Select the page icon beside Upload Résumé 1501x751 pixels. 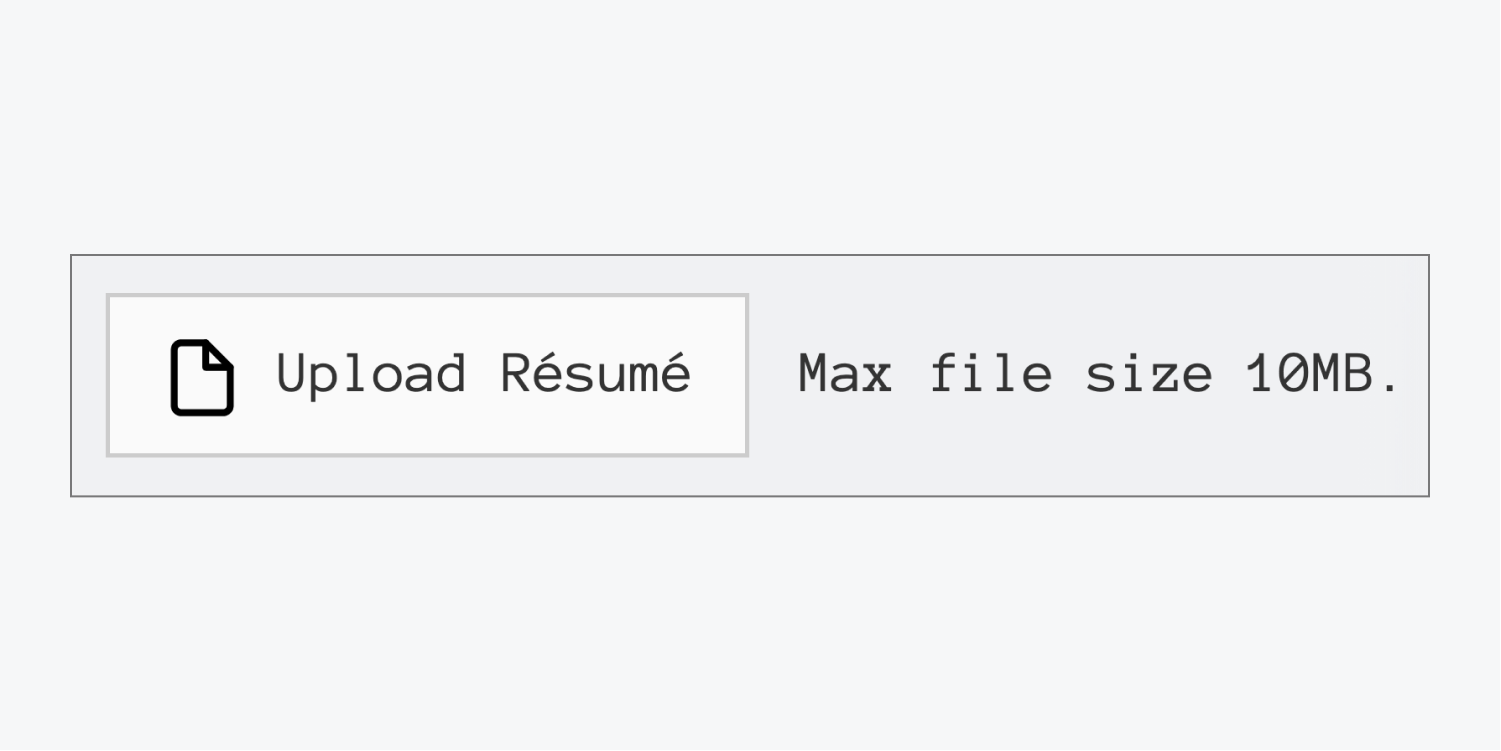pyautogui.click(x=202, y=377)
